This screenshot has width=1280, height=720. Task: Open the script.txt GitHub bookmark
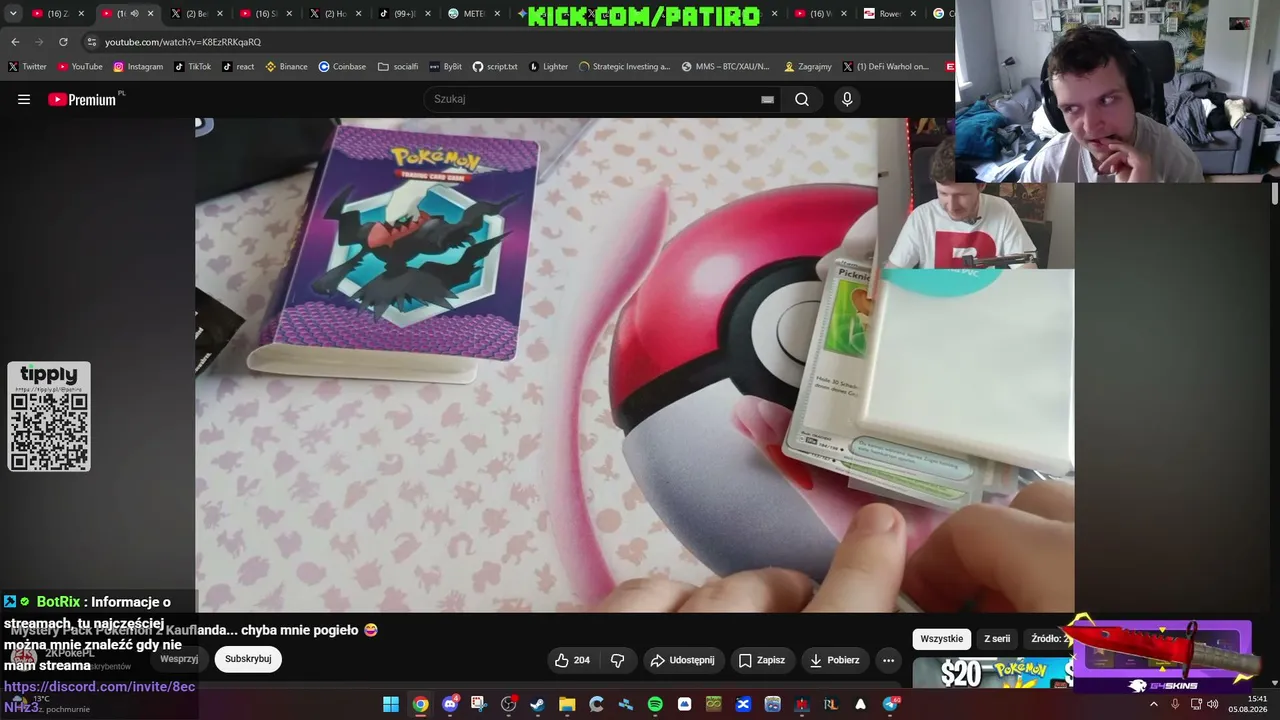[495, 67]
